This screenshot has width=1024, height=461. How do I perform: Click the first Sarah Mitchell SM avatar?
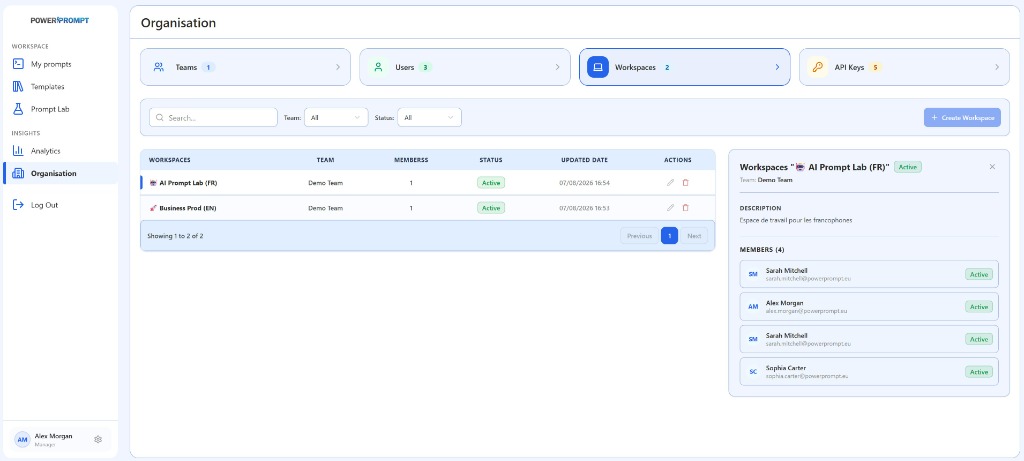coord(753,274)
